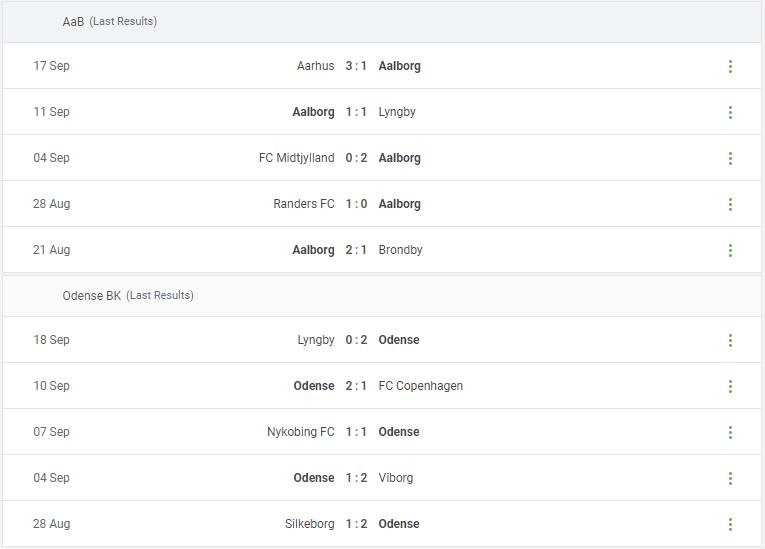Screen dimensions: 765x549
Task: Click the Aarhus team name
Action: pyautogui.click(x=315, y=66)
